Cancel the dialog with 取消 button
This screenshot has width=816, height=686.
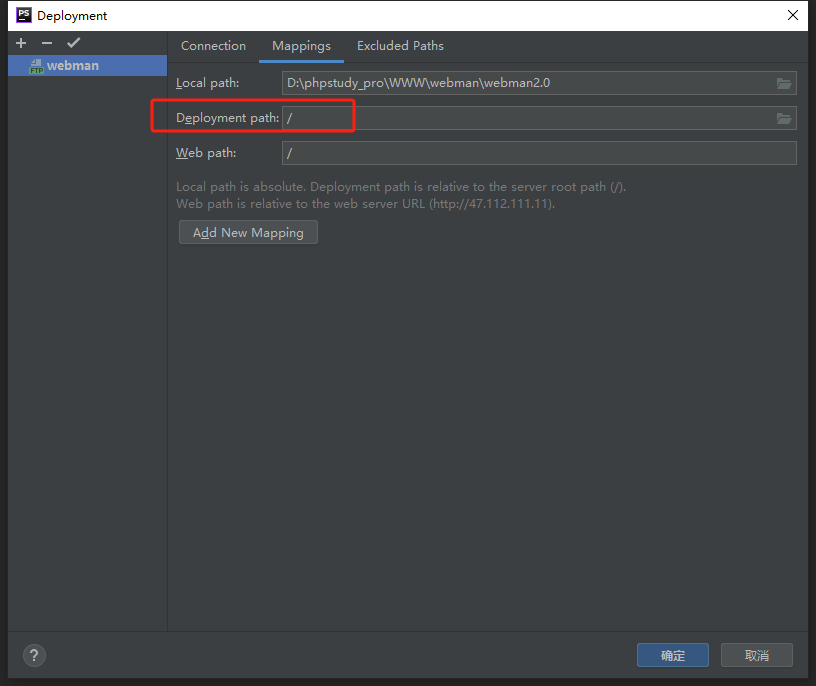(757, 655)
